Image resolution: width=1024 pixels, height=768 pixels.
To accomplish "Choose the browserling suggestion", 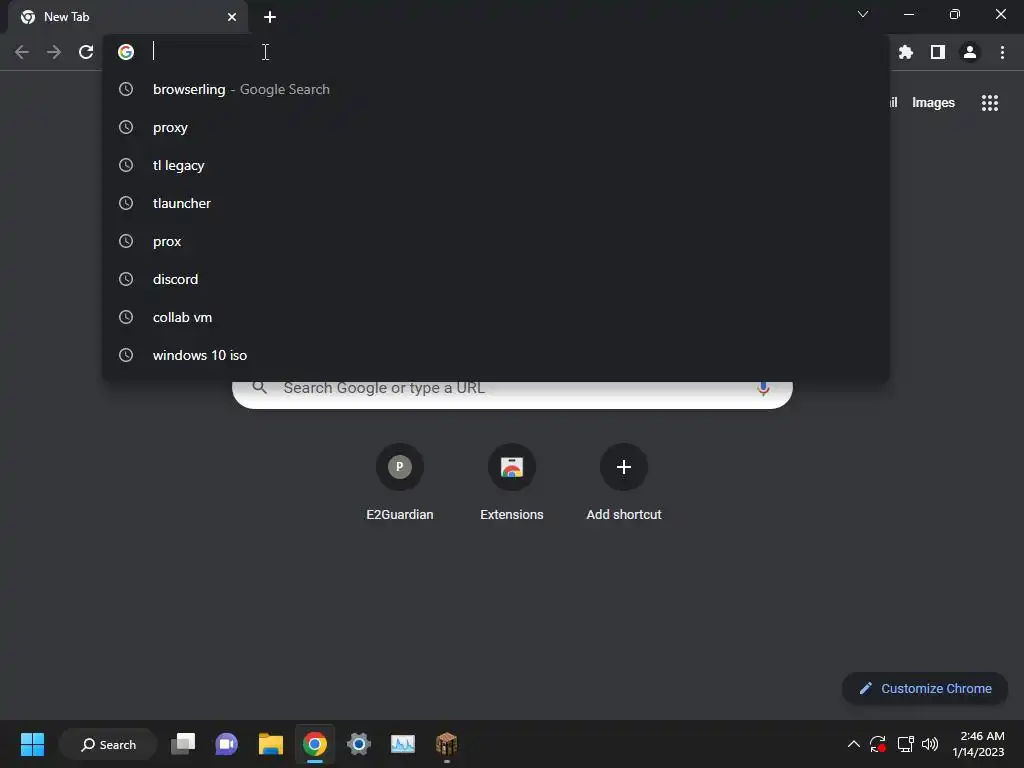I will [496, 89].
